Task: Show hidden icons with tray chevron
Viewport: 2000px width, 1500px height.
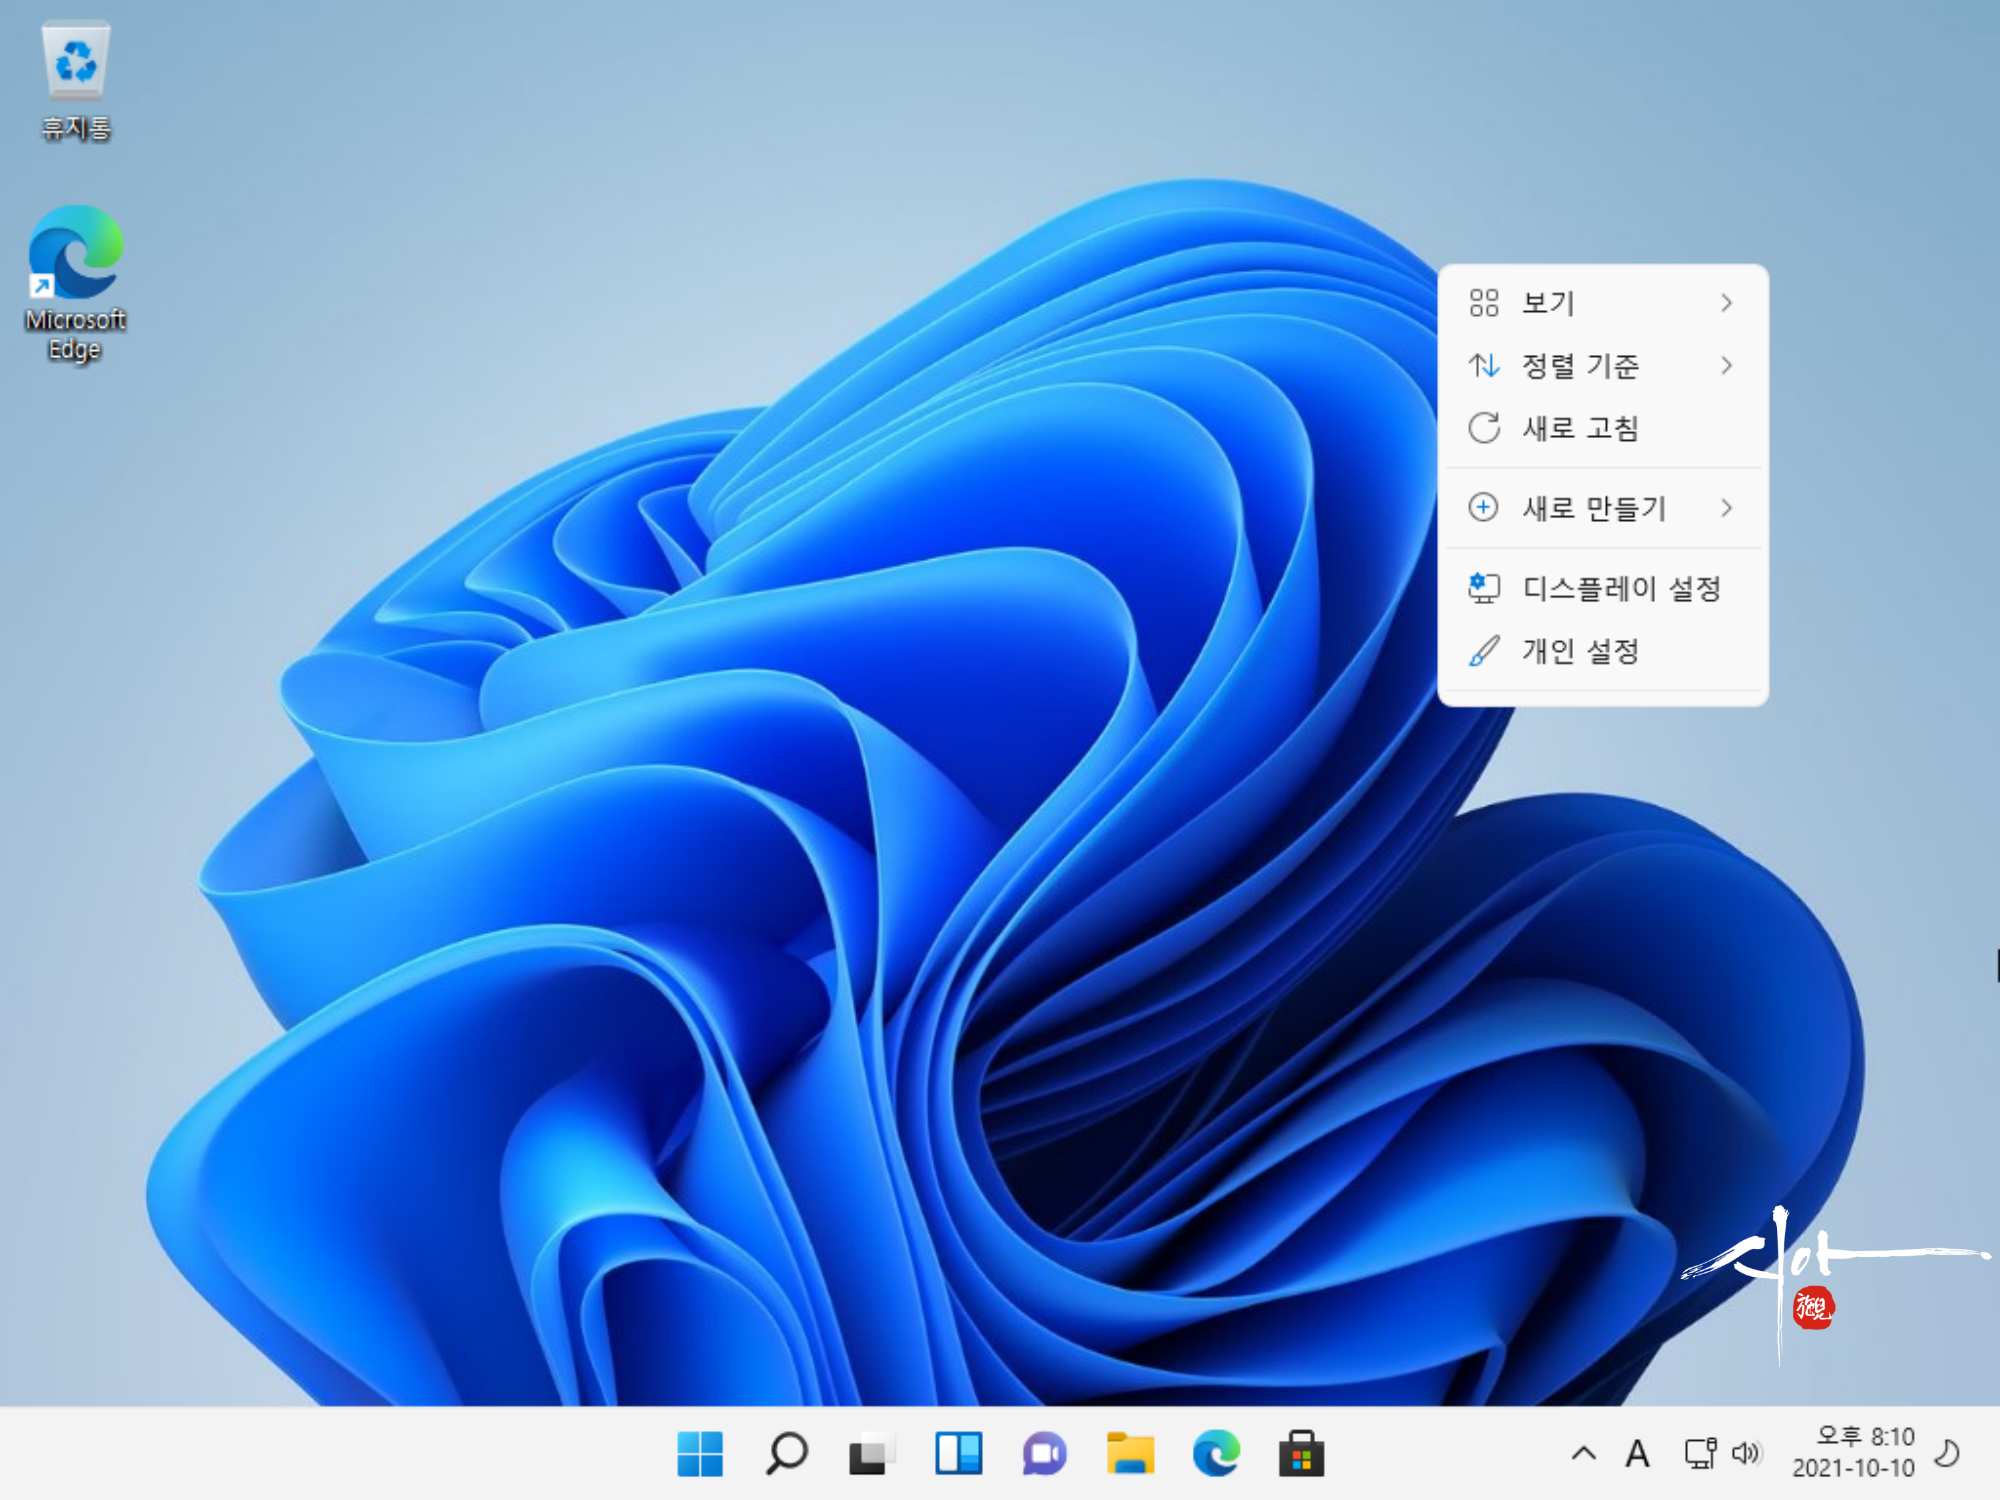Action: (x=1584, y=1453)
